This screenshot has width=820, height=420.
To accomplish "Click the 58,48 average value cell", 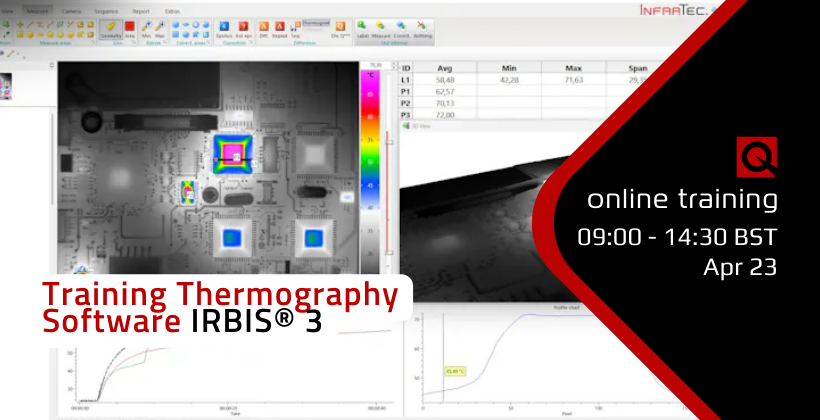I will 444,80.
